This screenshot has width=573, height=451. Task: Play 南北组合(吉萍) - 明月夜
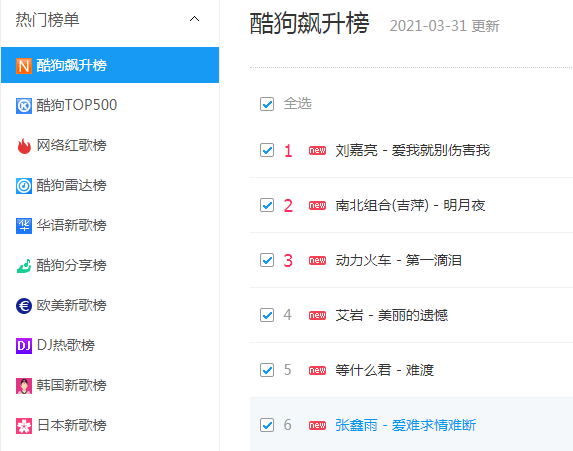click(410, 205)
